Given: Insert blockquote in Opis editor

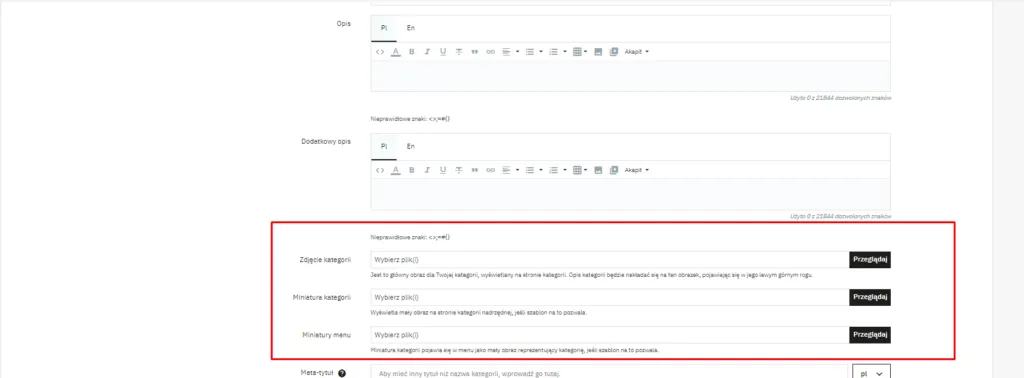Looking at the screenshot, I should [475, 52].
